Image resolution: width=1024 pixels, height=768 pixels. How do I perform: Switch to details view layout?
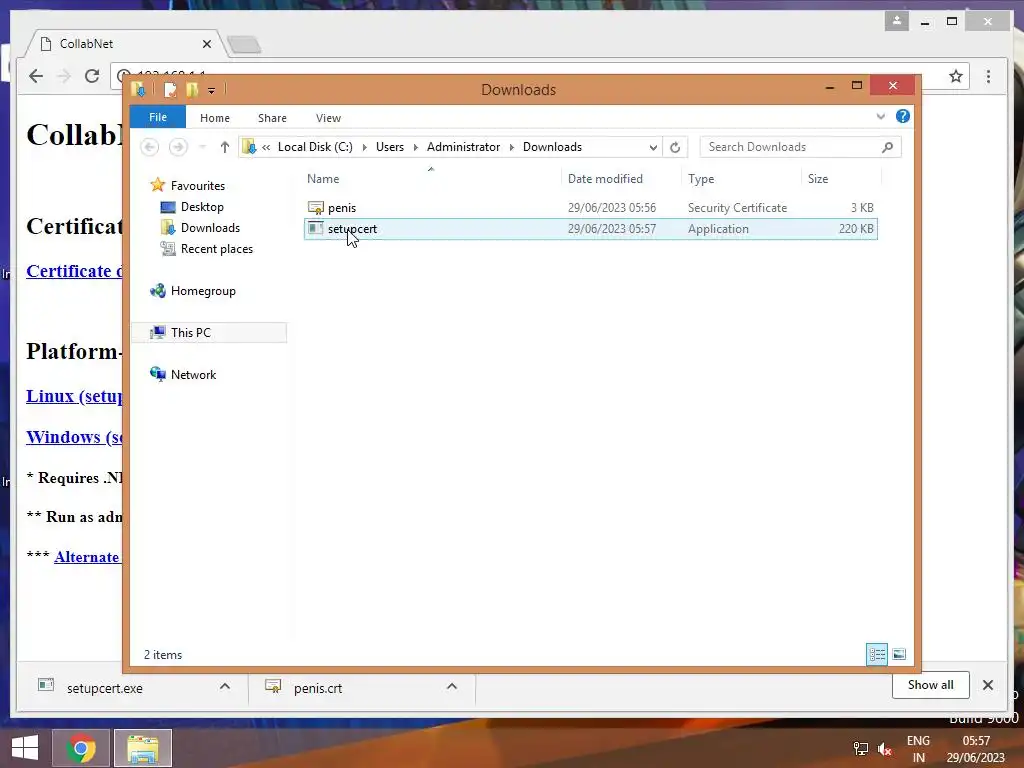(876, 654)
